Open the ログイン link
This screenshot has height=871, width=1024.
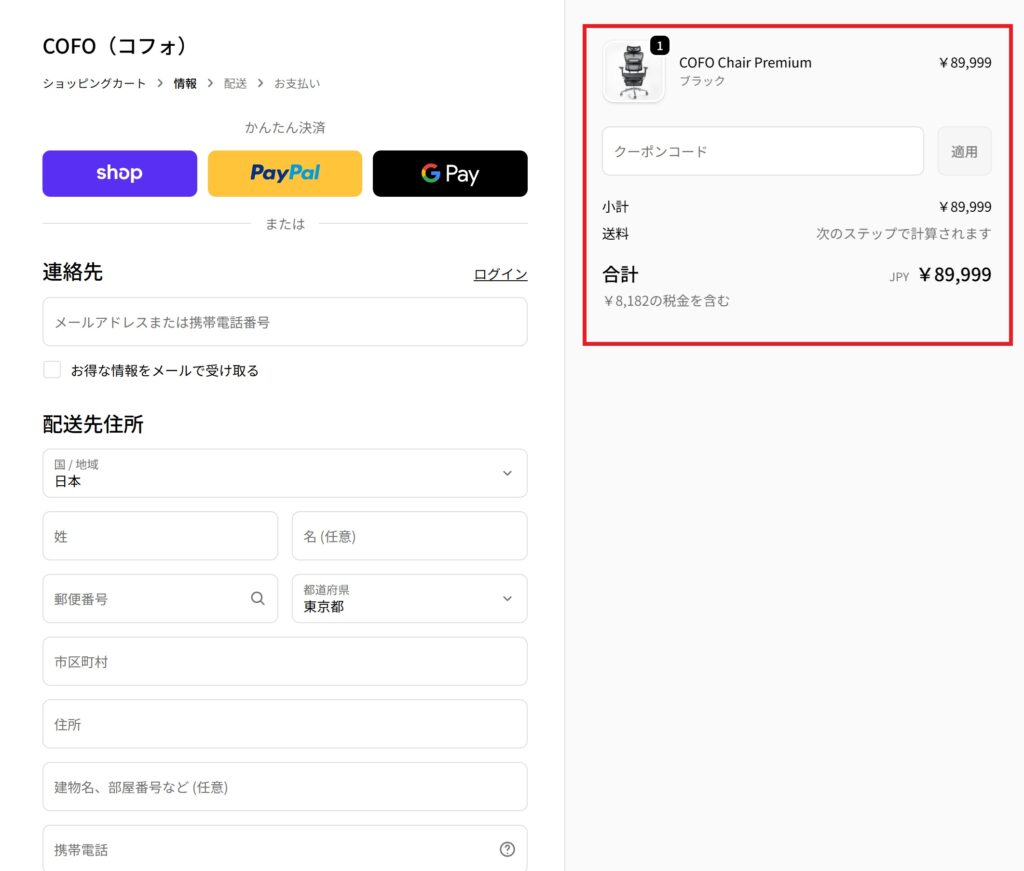tap(500, 273)
